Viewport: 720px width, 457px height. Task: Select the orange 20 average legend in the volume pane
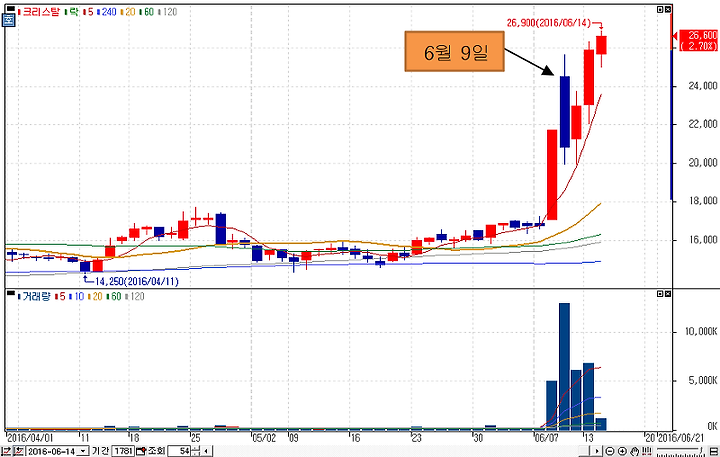point(95,296)
